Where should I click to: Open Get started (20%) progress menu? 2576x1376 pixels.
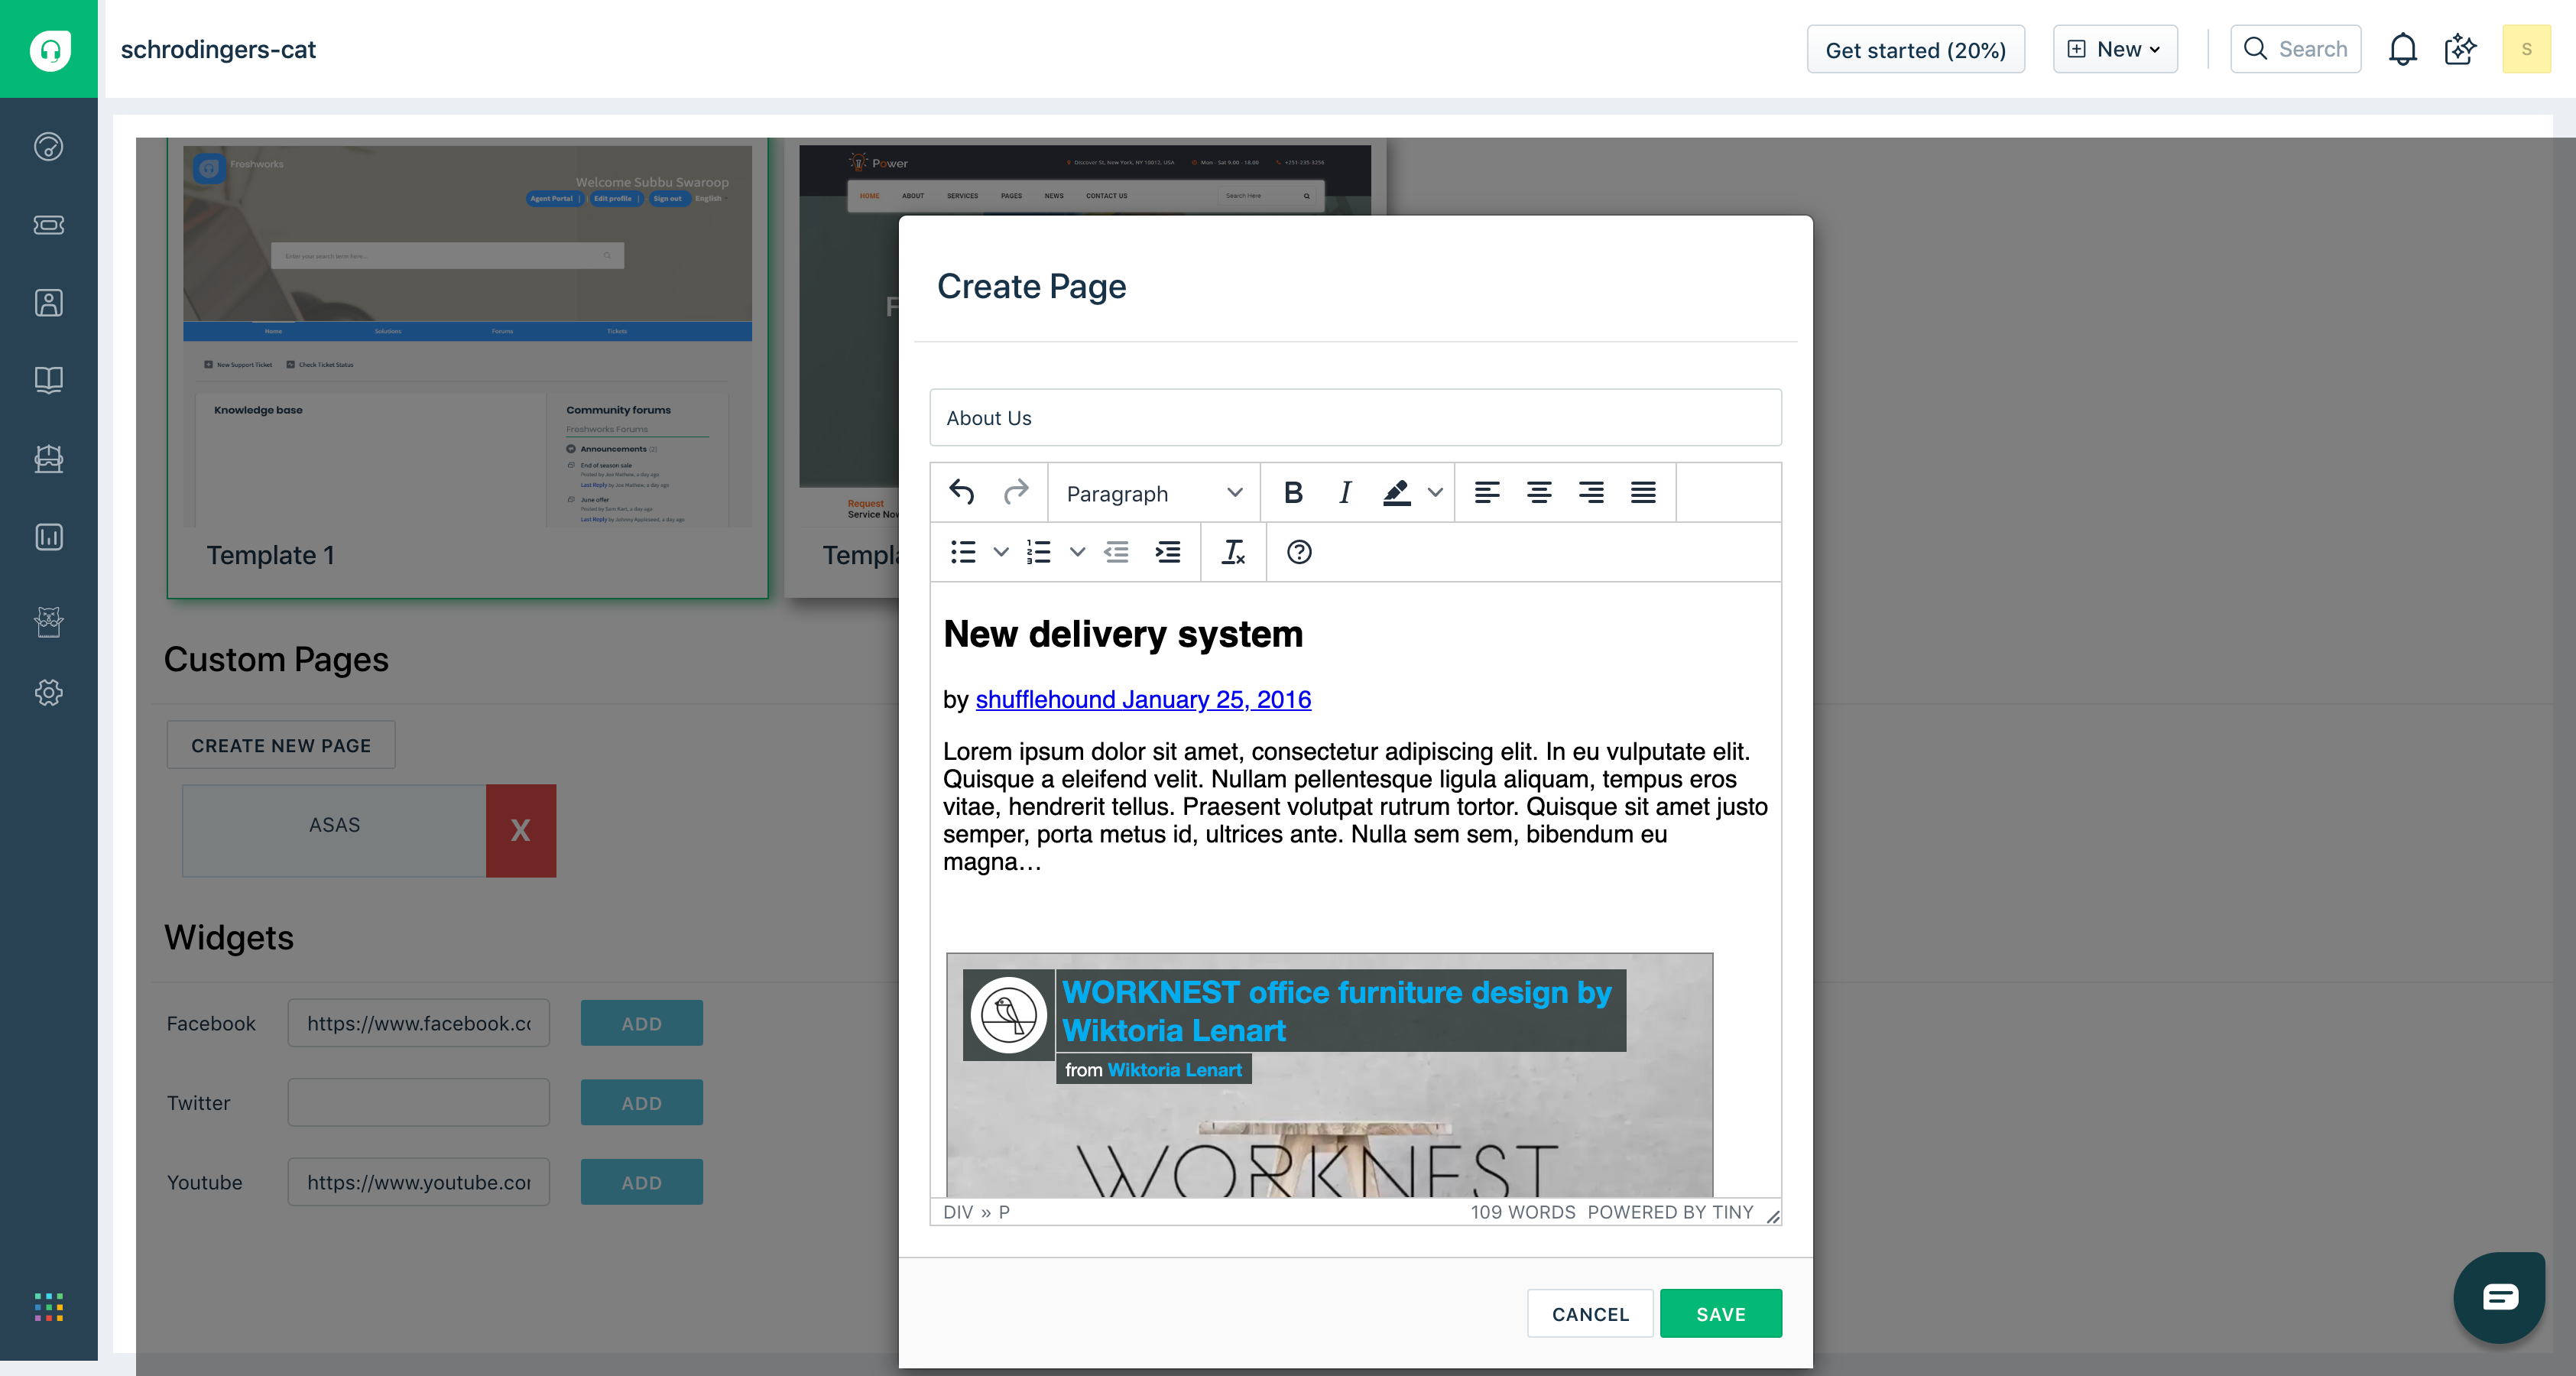[x=1915, y=50]
